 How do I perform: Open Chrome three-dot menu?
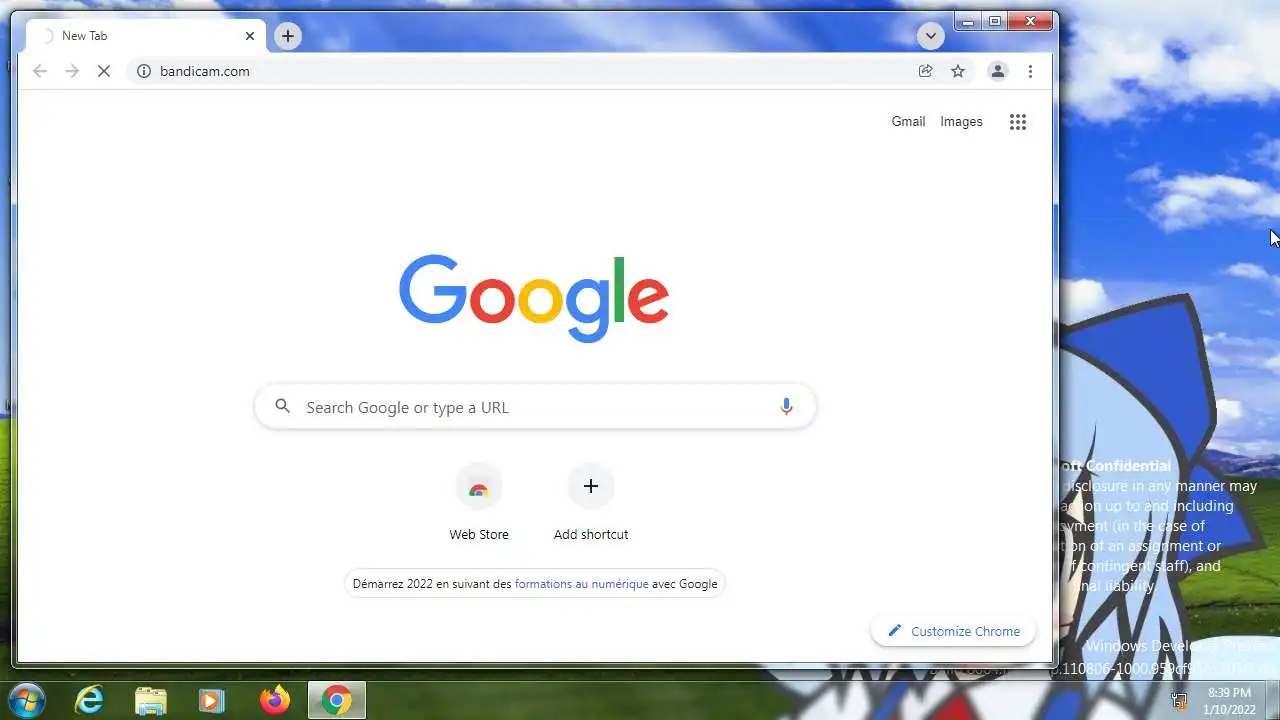point(1030,71)
